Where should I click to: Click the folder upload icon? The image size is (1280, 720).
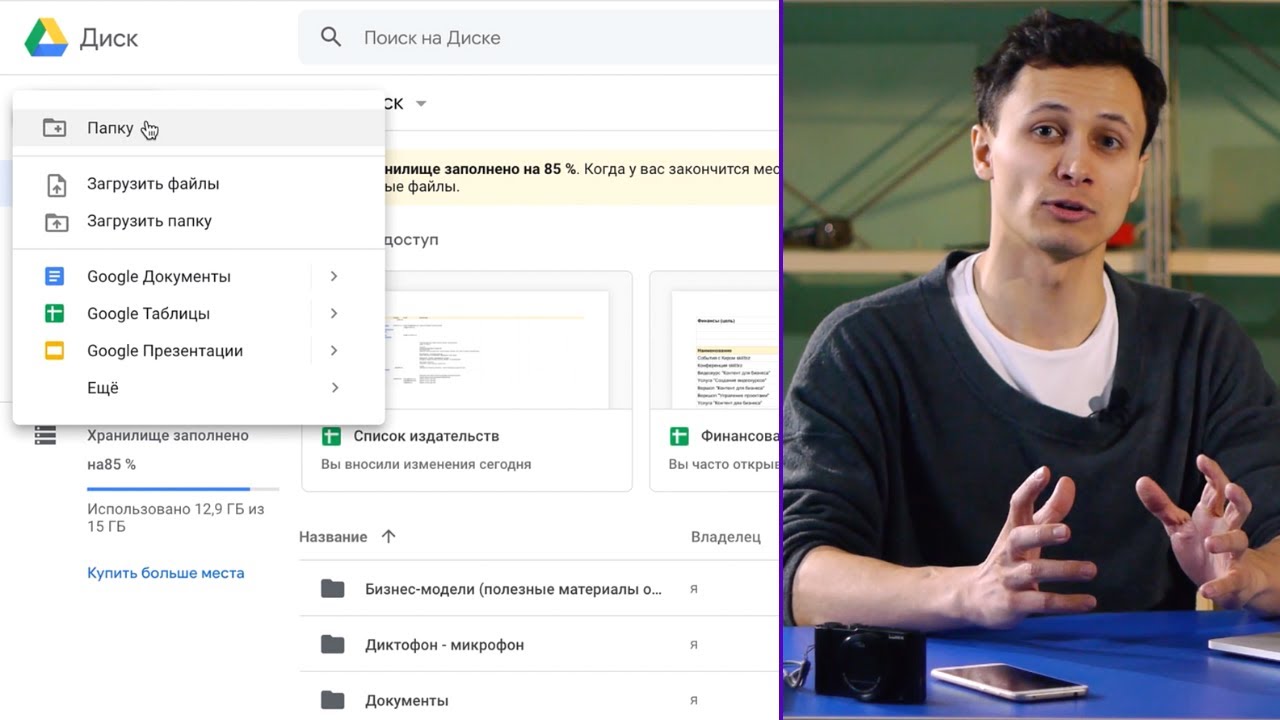pyautogui.click(x=57, y=221)
